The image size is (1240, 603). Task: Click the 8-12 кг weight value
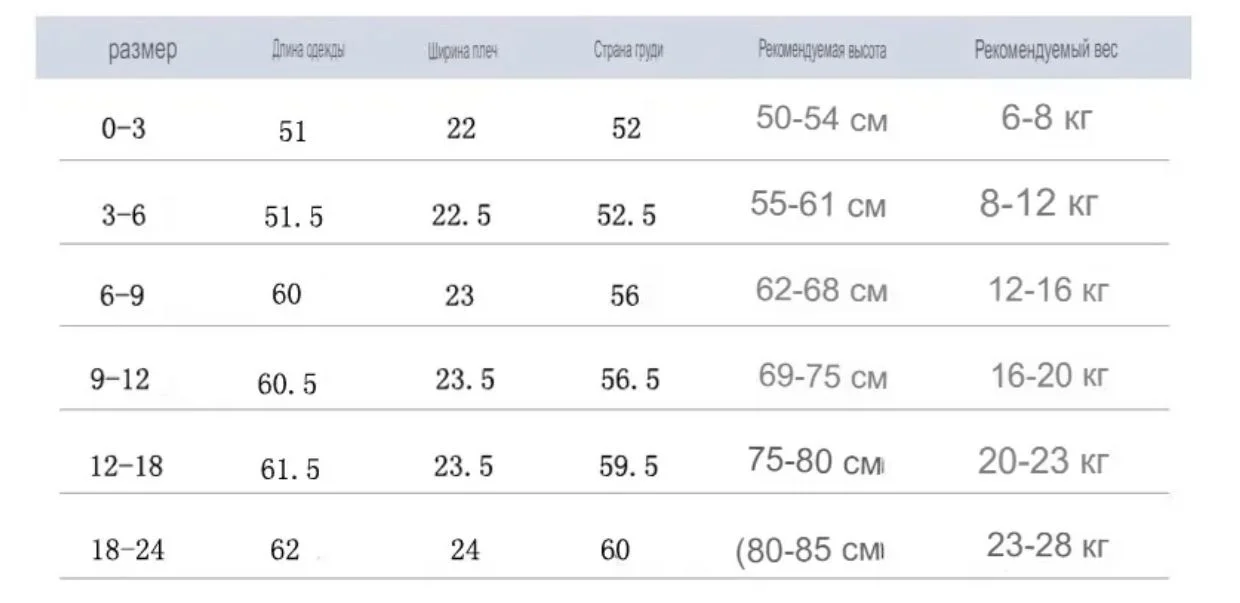coord(1039,204)
